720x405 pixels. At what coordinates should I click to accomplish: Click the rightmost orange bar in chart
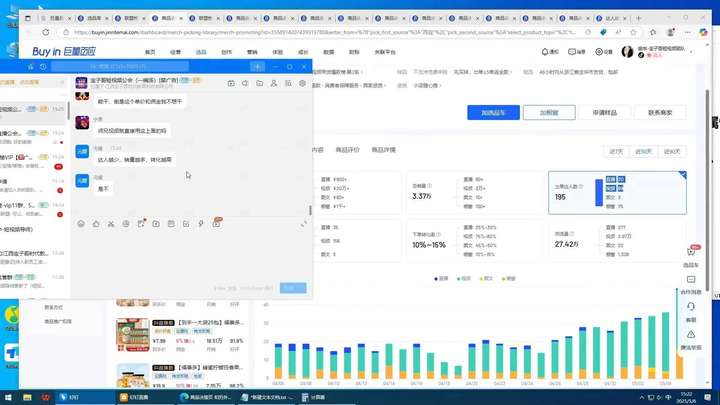[x=680, y=366]
